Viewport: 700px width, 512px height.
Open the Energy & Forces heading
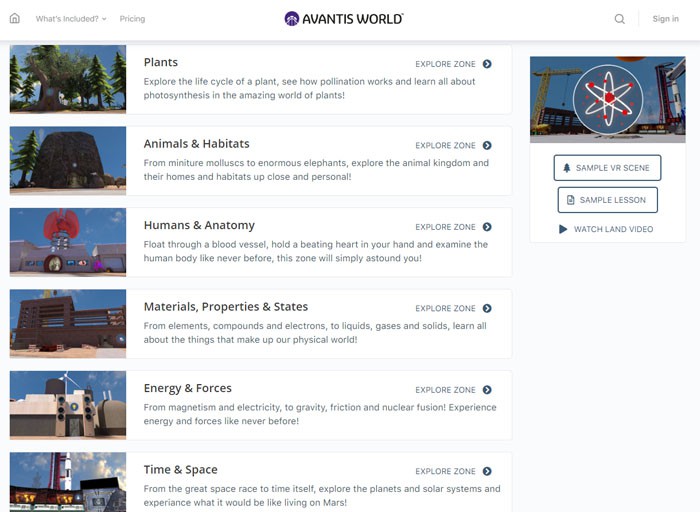tap(187, 388)
